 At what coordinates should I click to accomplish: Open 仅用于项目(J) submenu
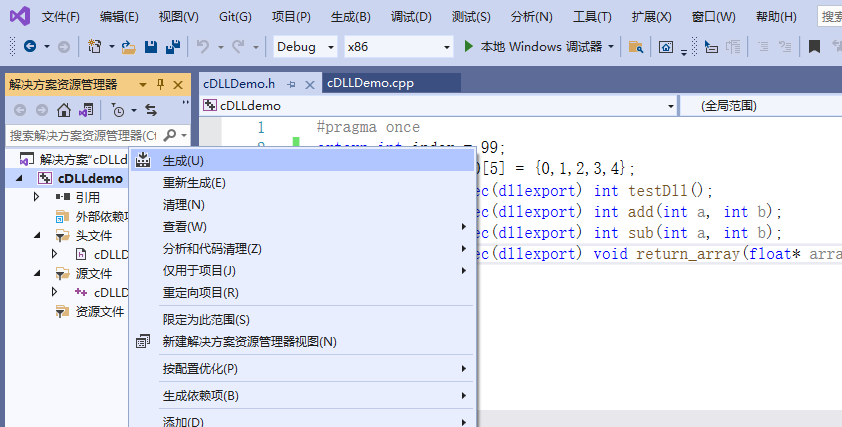tap(303, 271)
